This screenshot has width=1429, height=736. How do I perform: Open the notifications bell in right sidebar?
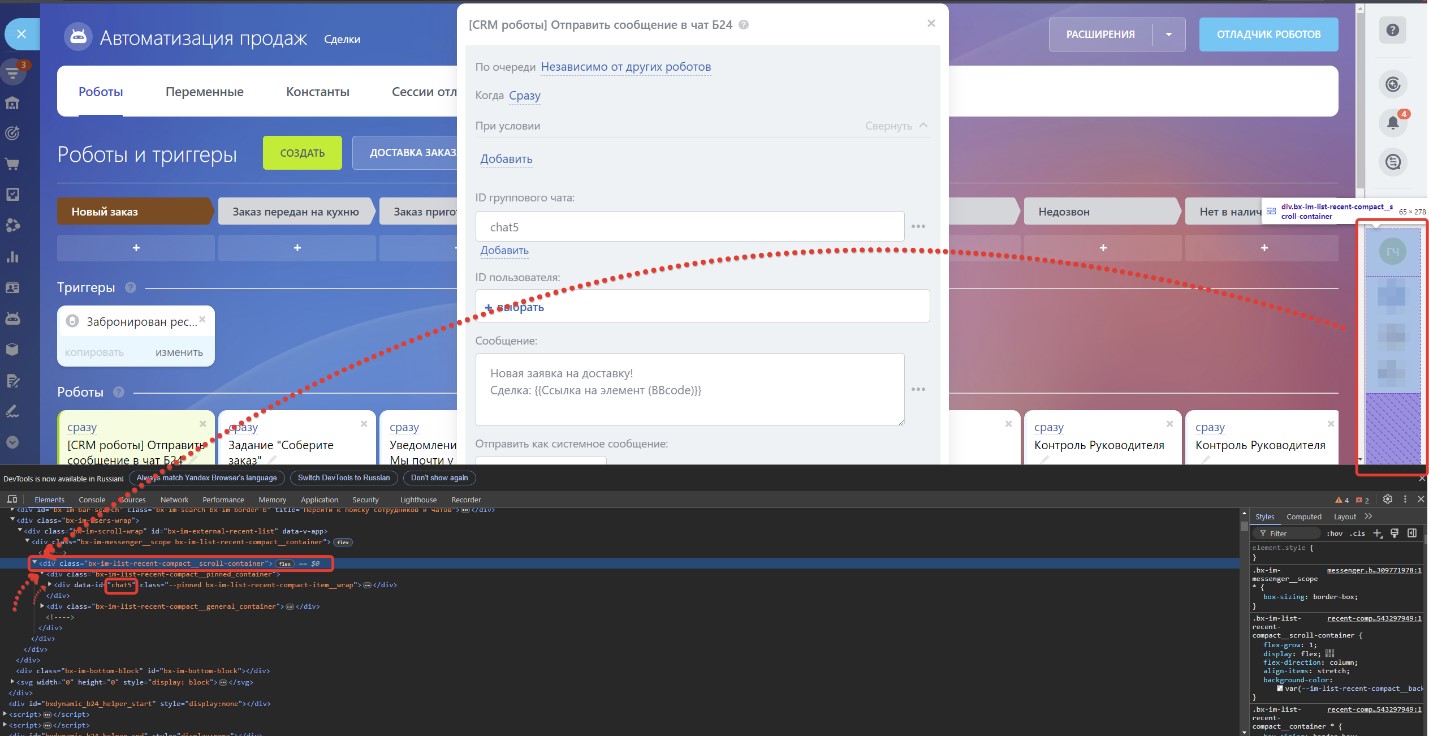coord(1391,123)
